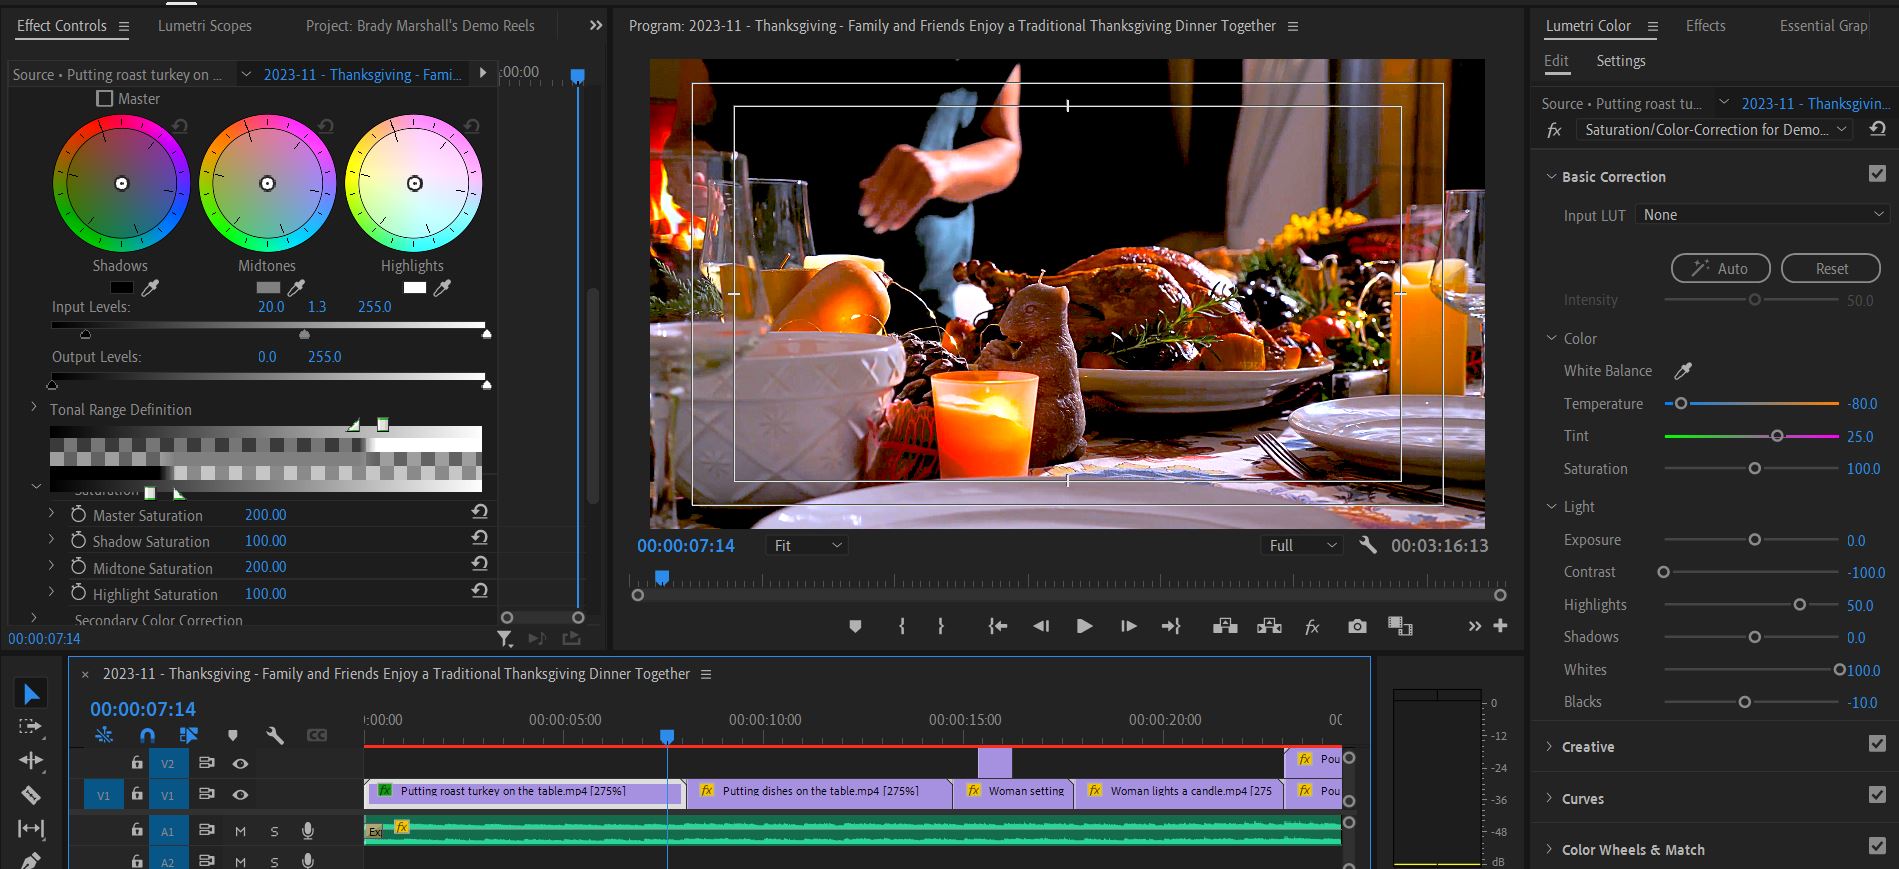Step forward one frame

point(1128,626)
